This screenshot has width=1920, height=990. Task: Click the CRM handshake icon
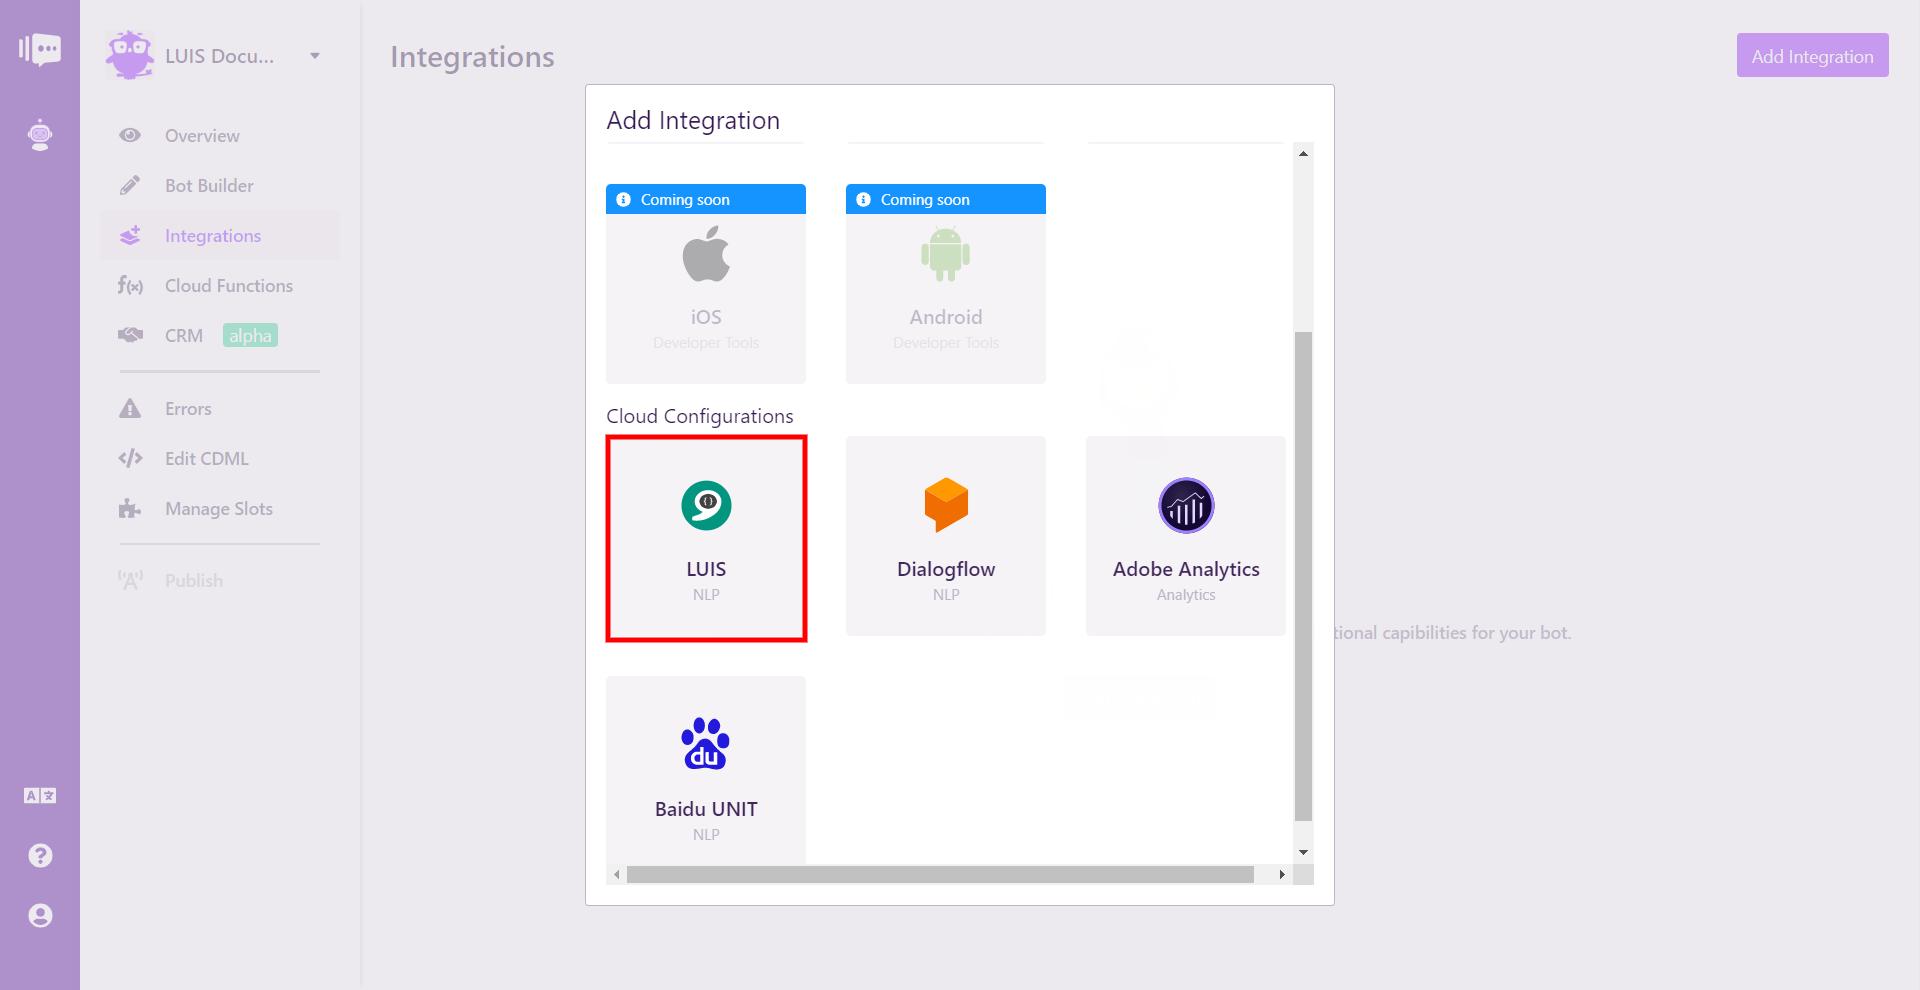(x=130, y=335)
